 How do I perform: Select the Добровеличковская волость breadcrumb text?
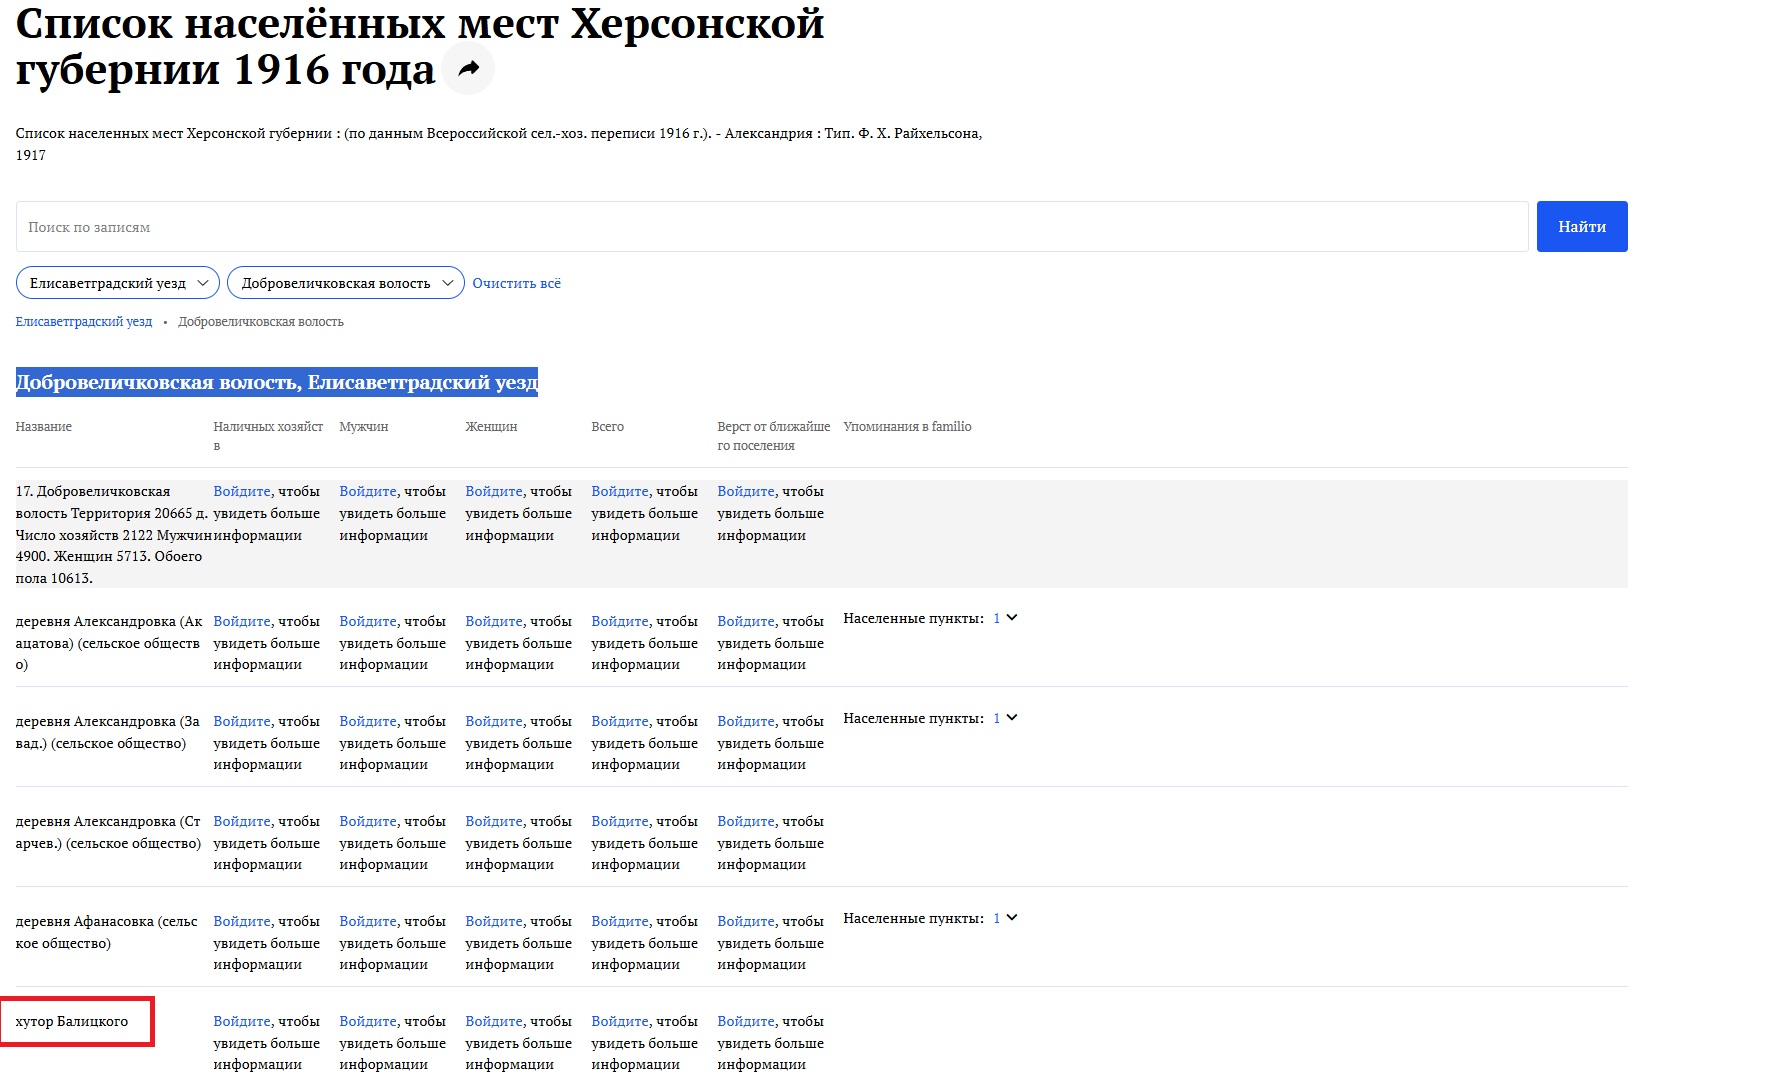tap(261, 321)
